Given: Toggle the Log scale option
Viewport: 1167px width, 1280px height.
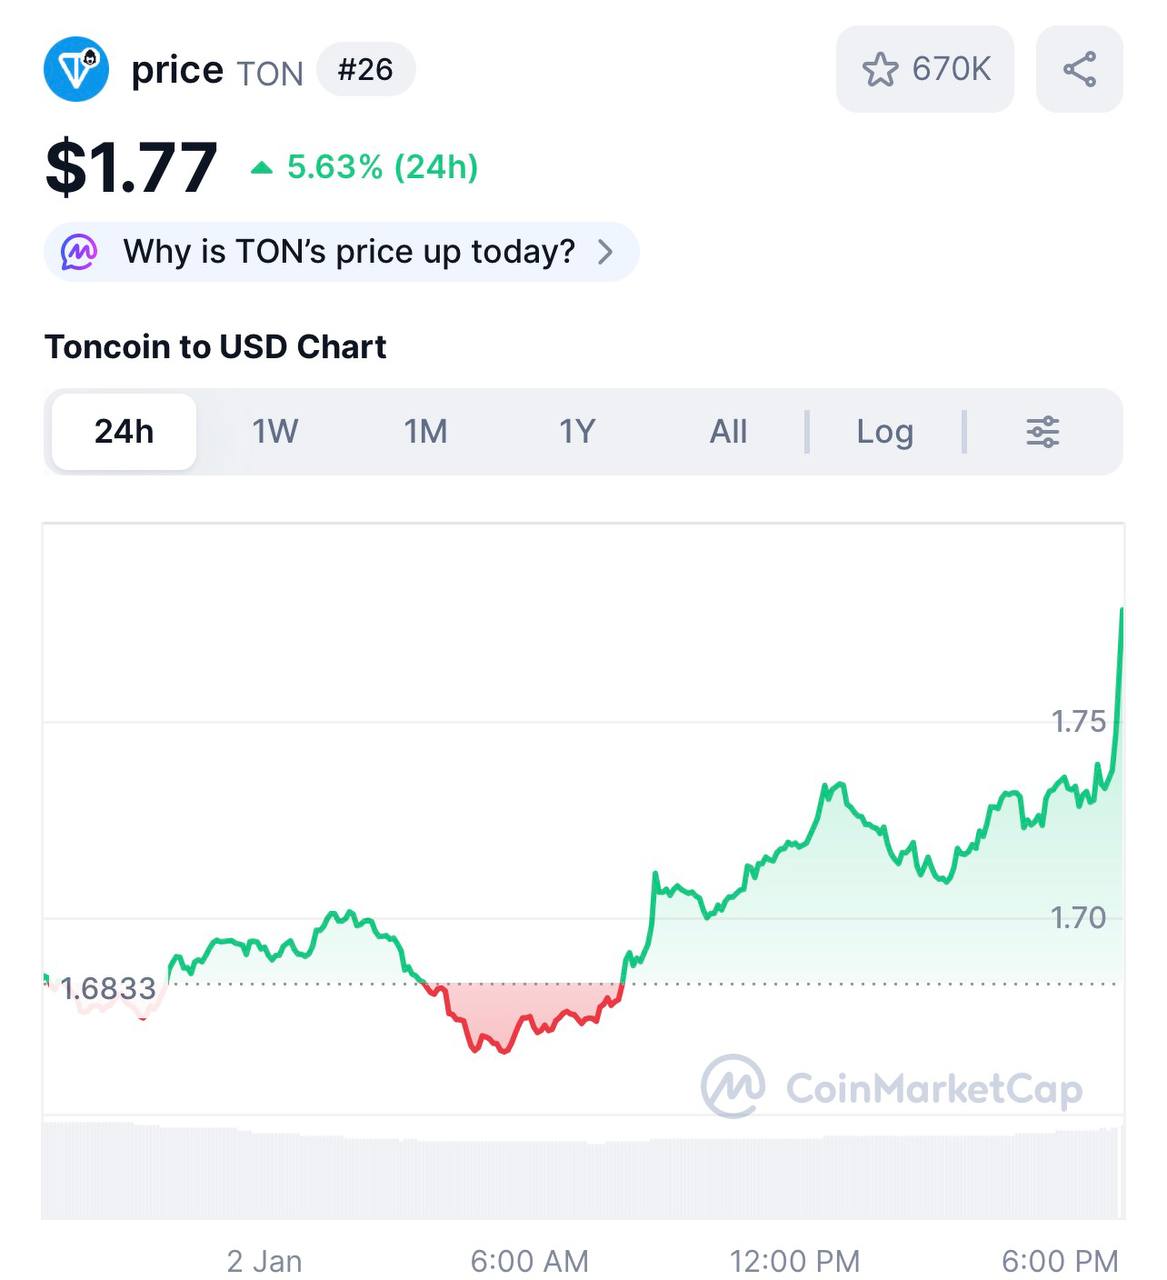Looking at the screenshot, I should [884, 432].
